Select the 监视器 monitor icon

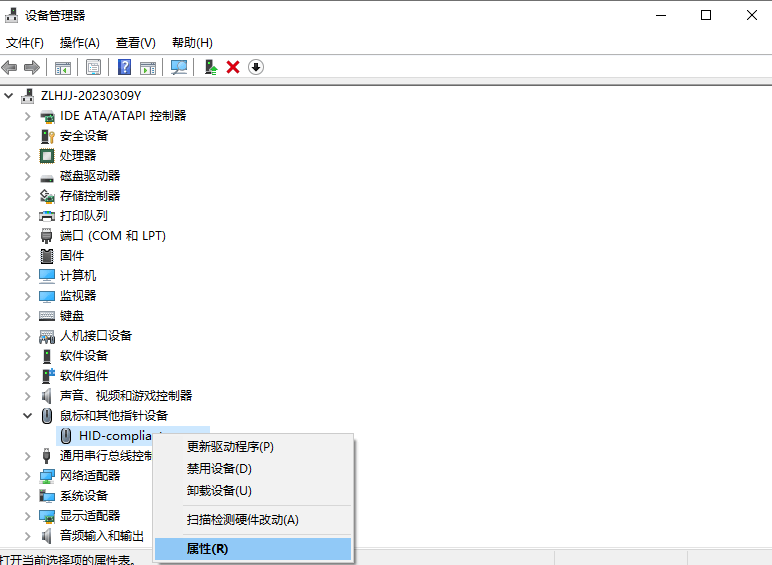47,296
